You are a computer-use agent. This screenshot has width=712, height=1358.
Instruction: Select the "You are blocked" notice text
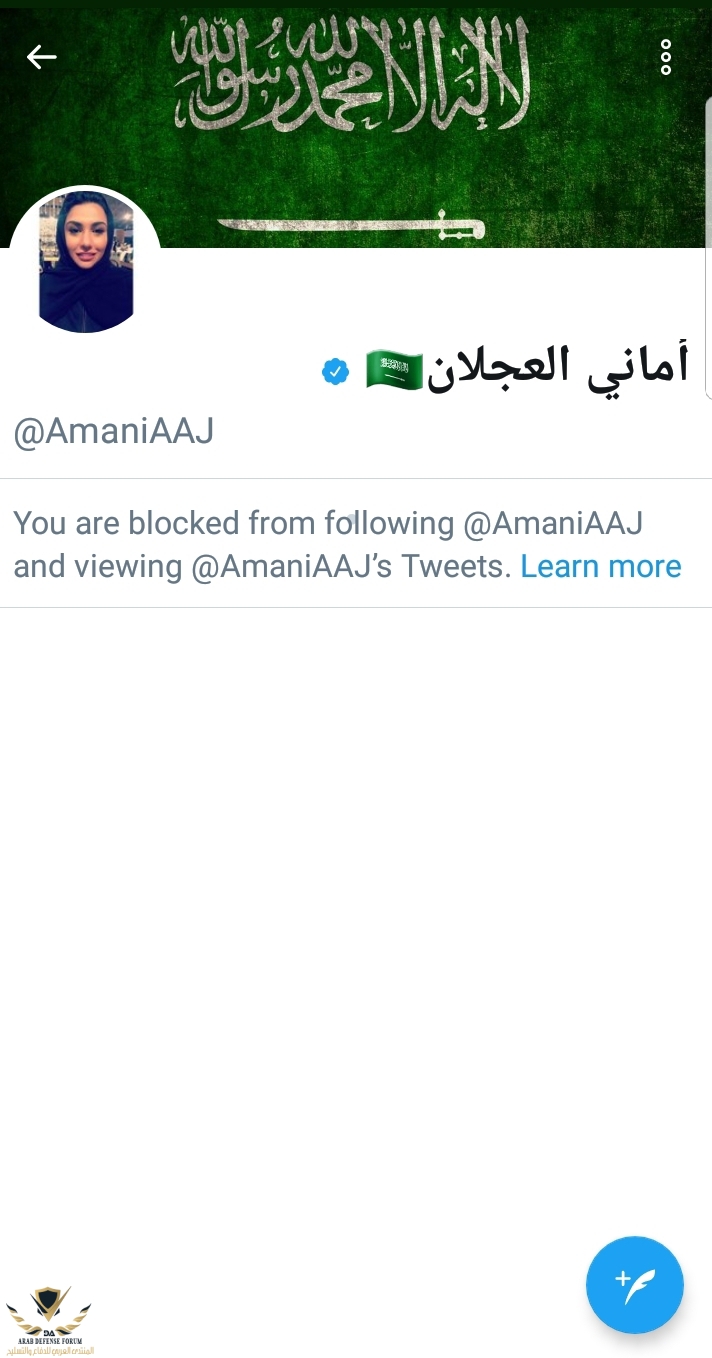(347, 544)
